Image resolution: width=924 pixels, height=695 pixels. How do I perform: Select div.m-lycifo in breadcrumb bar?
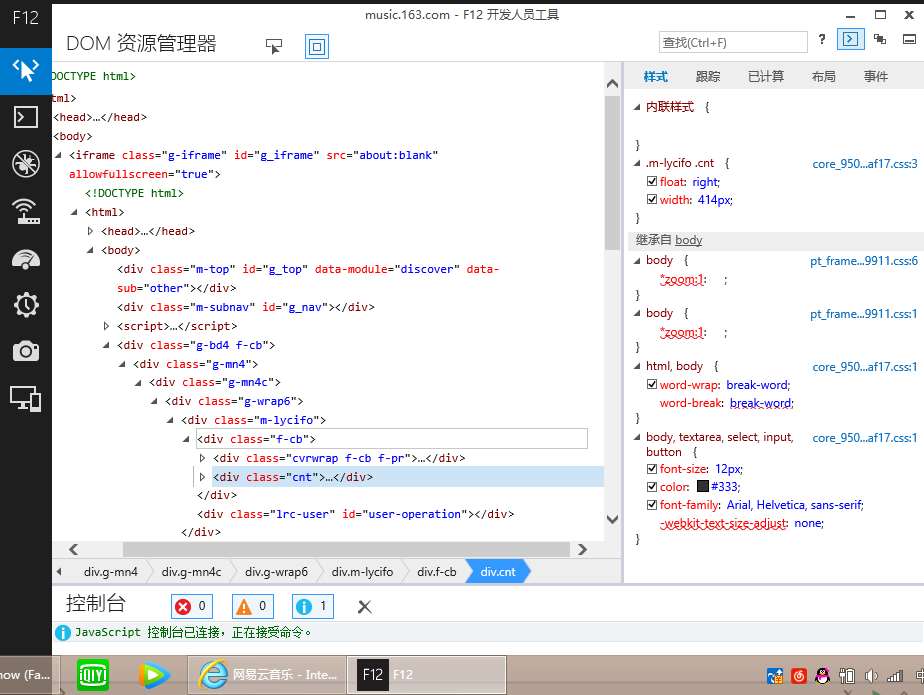click(x=362, y=572)
